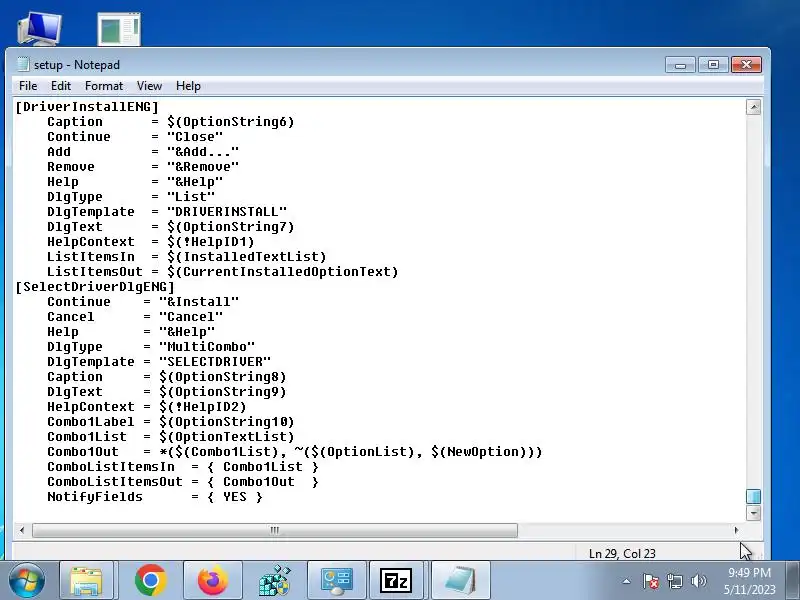Click the [SelectDriverDlgENG] section header
Image resolution: width=800 pixels, height=600 pixels.
pos(95,287)
